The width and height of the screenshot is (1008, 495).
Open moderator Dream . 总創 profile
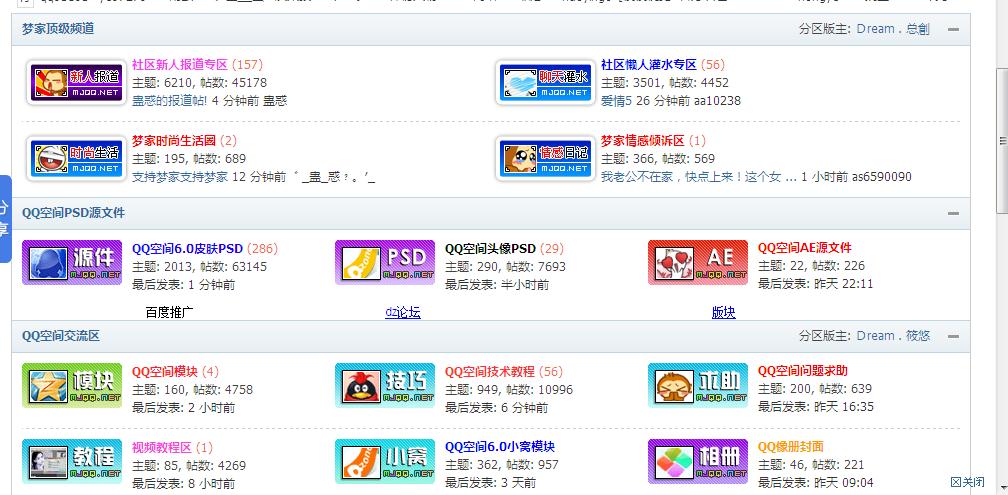pos(893,29)
